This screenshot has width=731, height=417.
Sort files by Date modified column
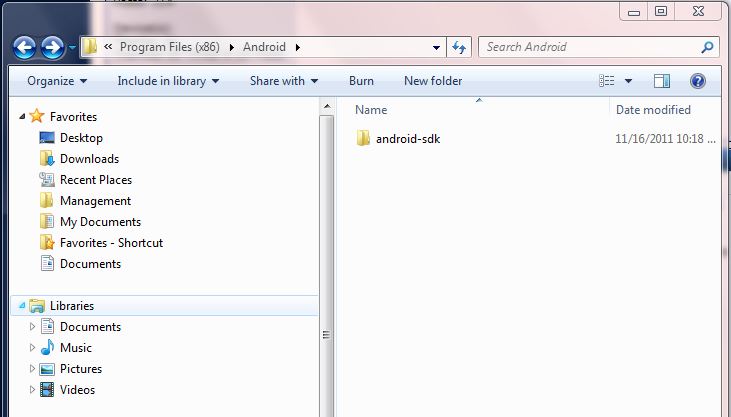point(653,110)
